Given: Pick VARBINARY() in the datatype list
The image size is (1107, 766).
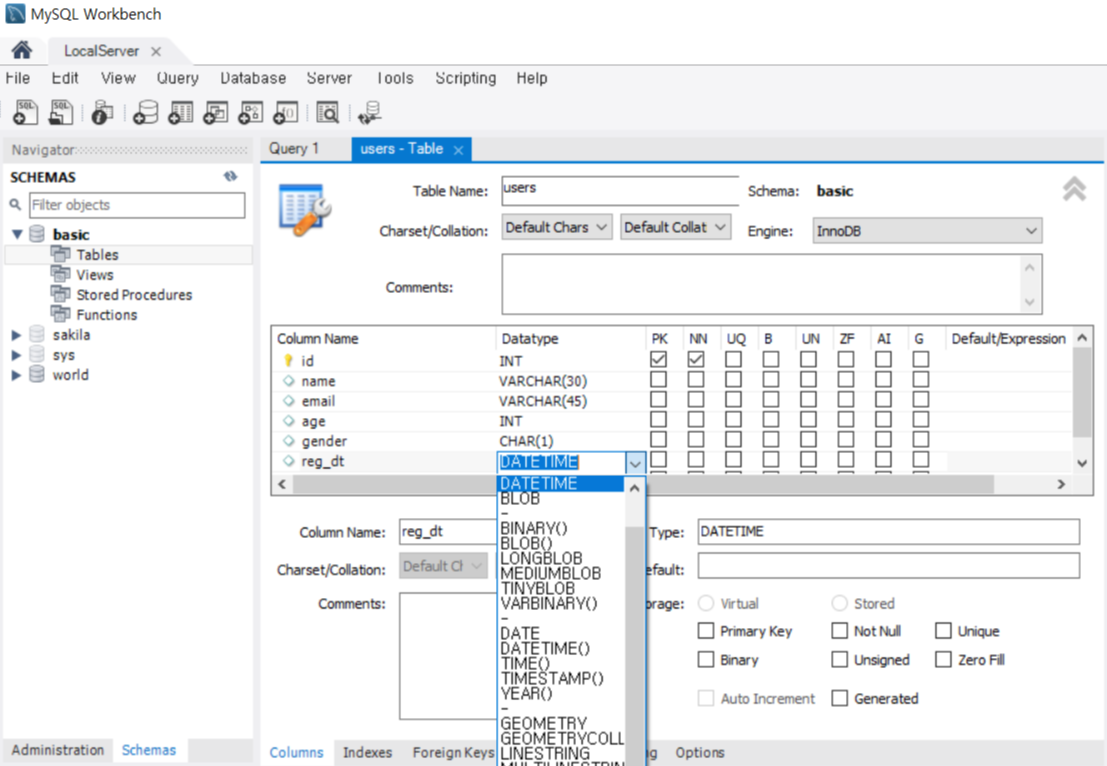Looking at the screenshot, I should tap(549, 604).
